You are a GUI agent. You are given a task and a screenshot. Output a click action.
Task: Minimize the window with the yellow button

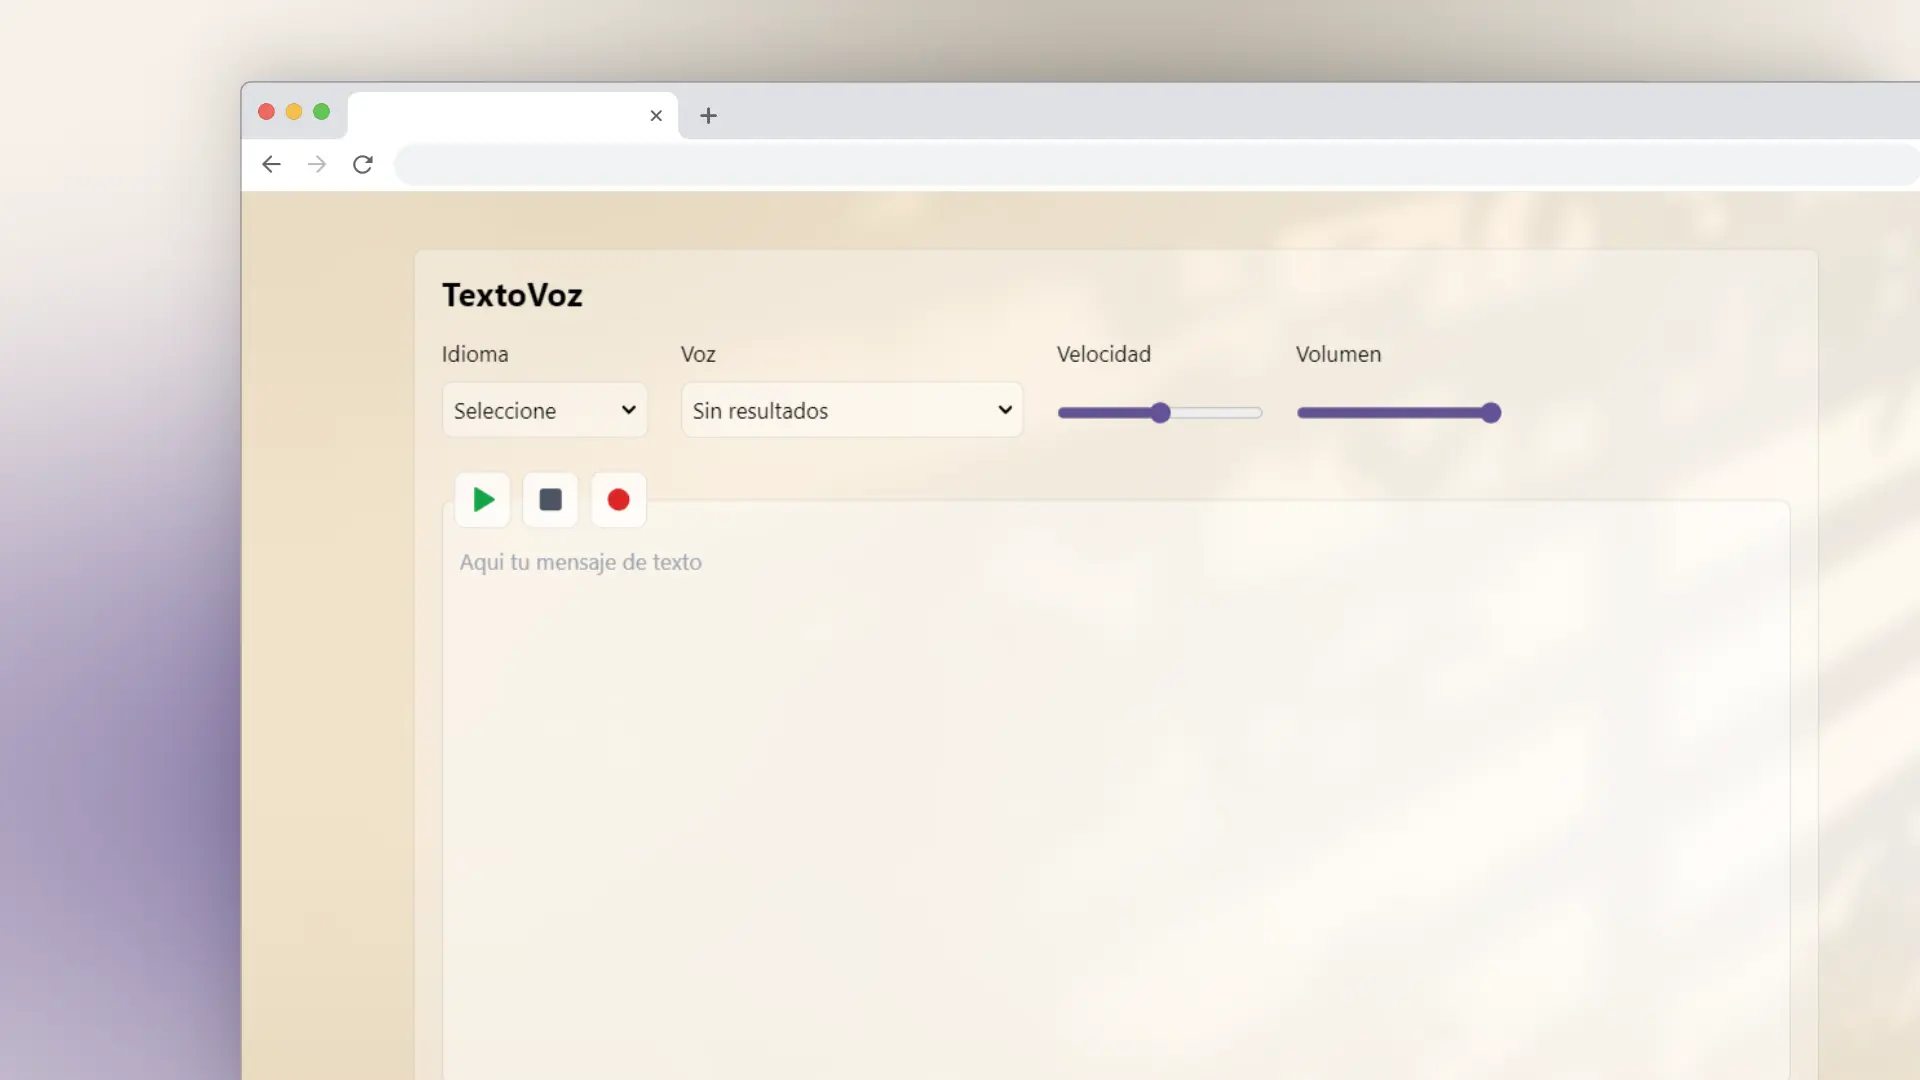(293, 111)
